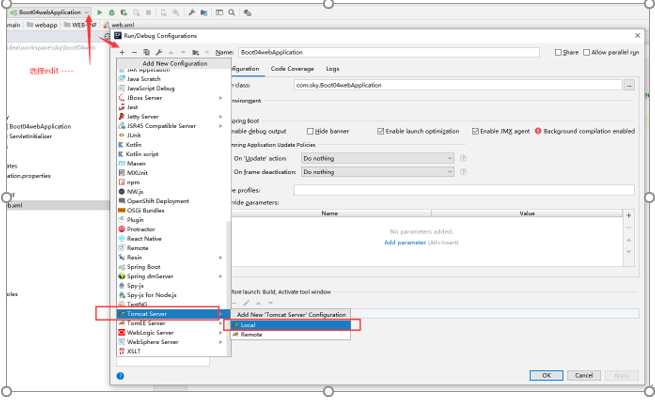Click plus icon to add override parameter
The image size is (655, 404).
[629, 215]
